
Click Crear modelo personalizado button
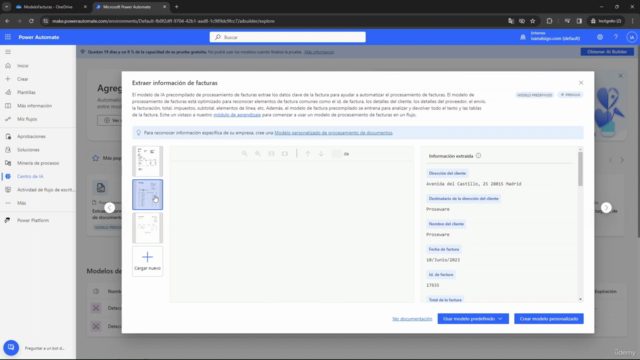[549, 319]
